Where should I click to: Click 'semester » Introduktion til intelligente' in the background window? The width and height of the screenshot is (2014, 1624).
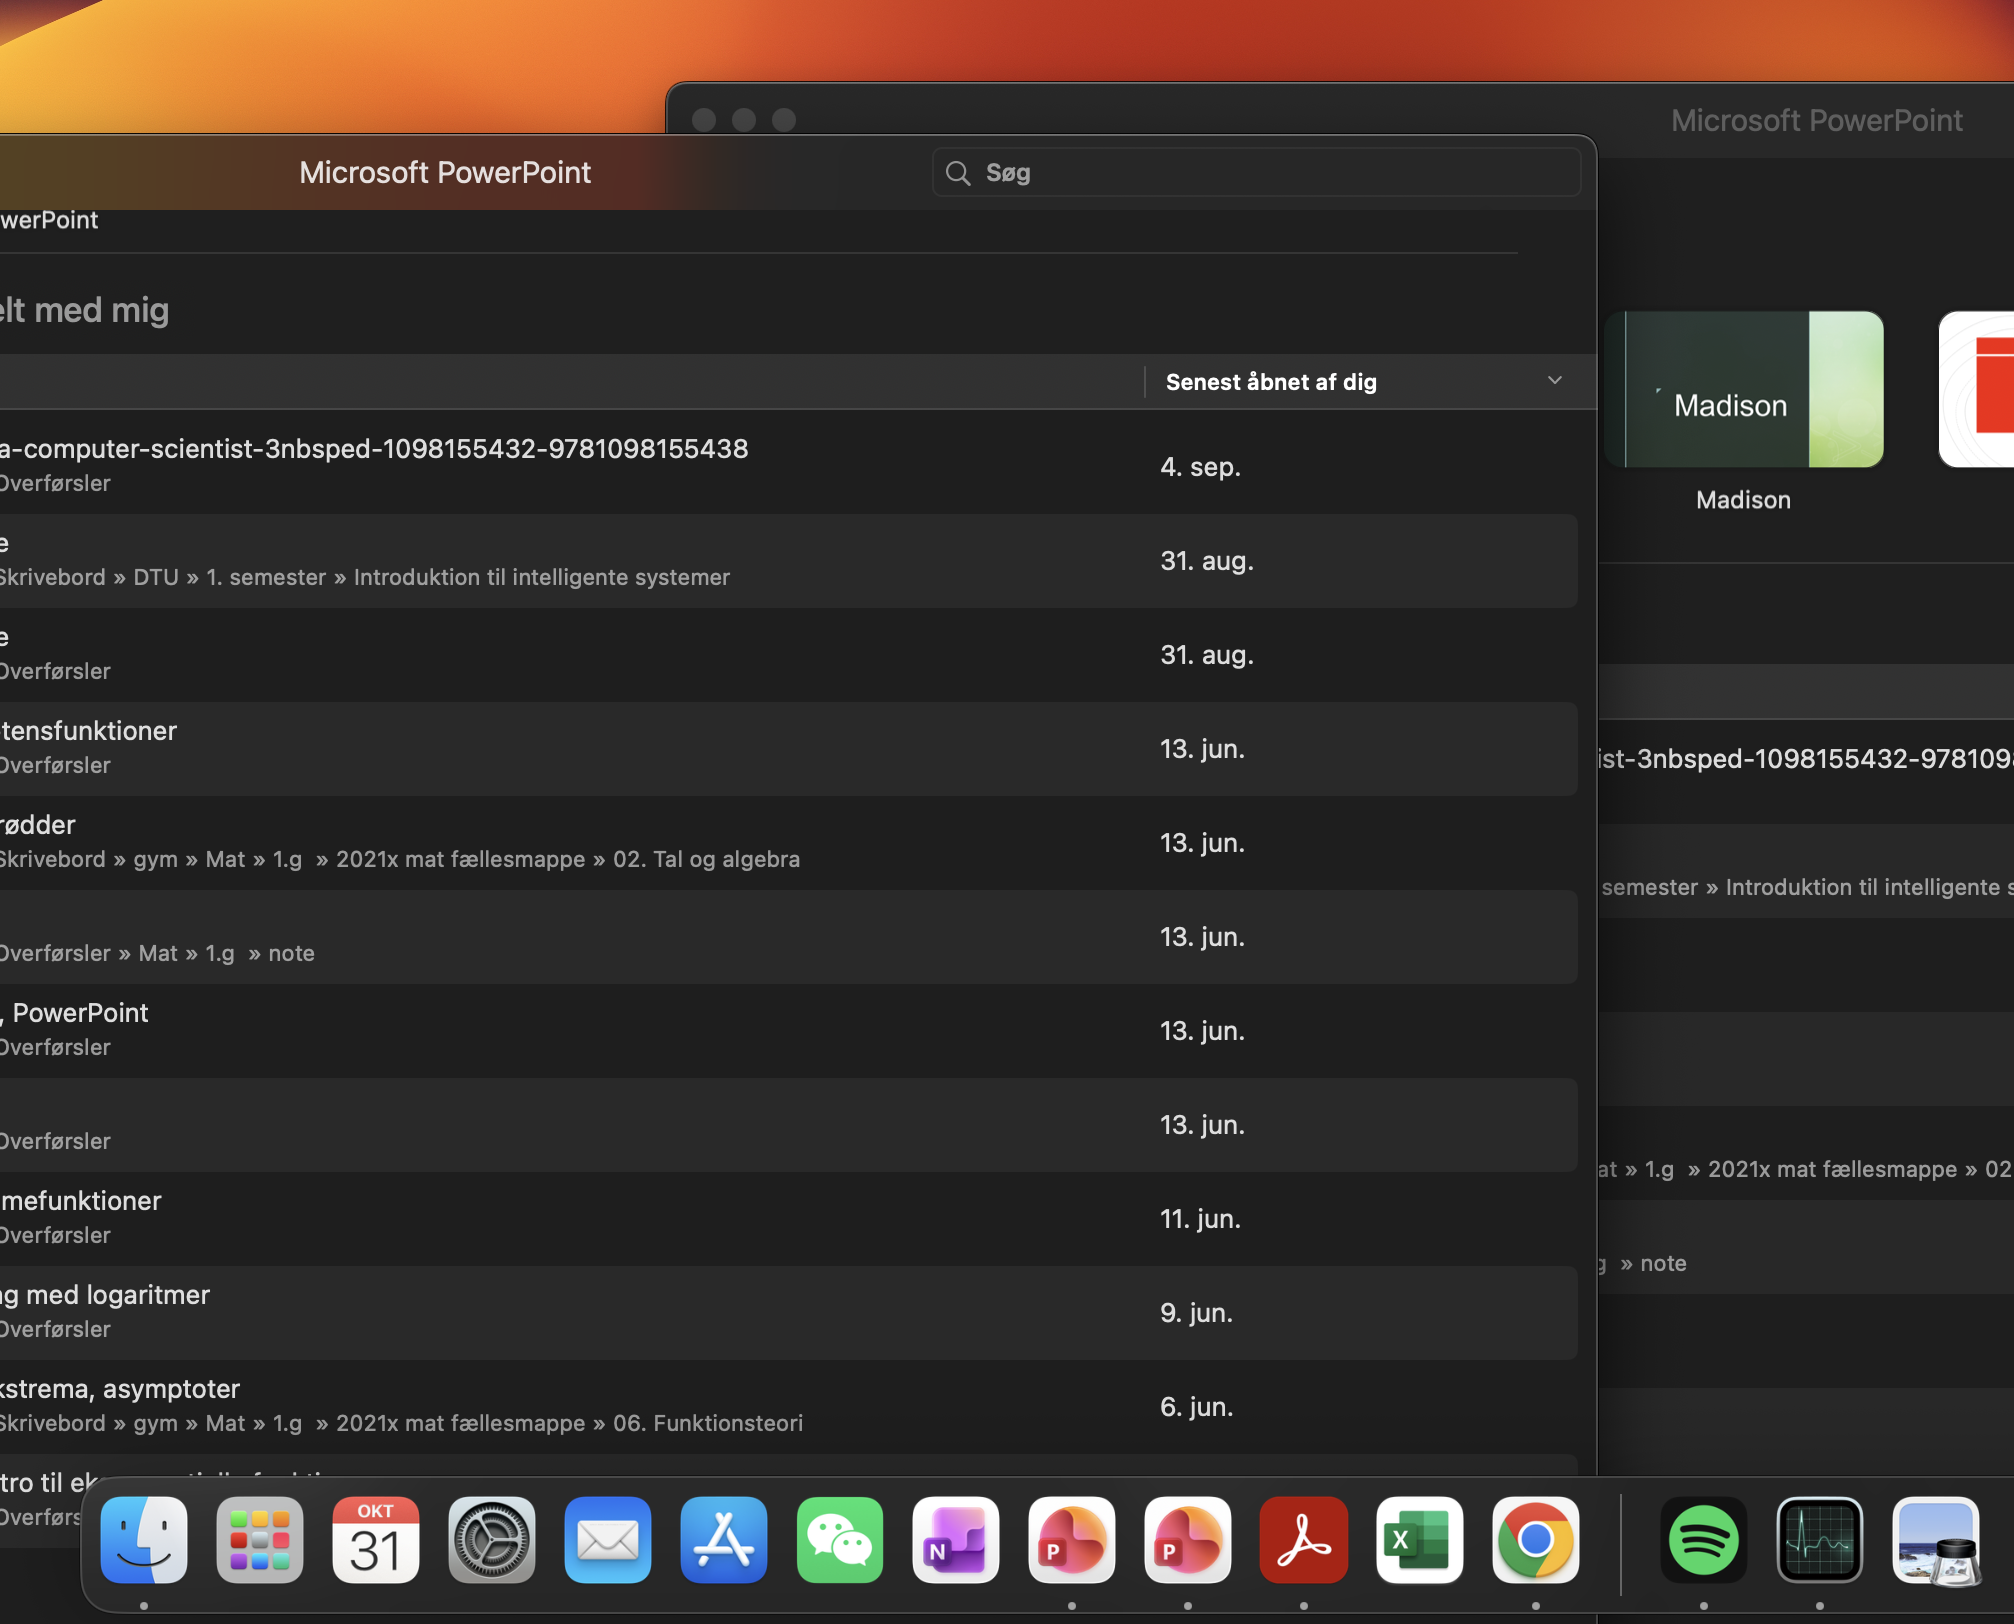click(x=1807, y=887)
